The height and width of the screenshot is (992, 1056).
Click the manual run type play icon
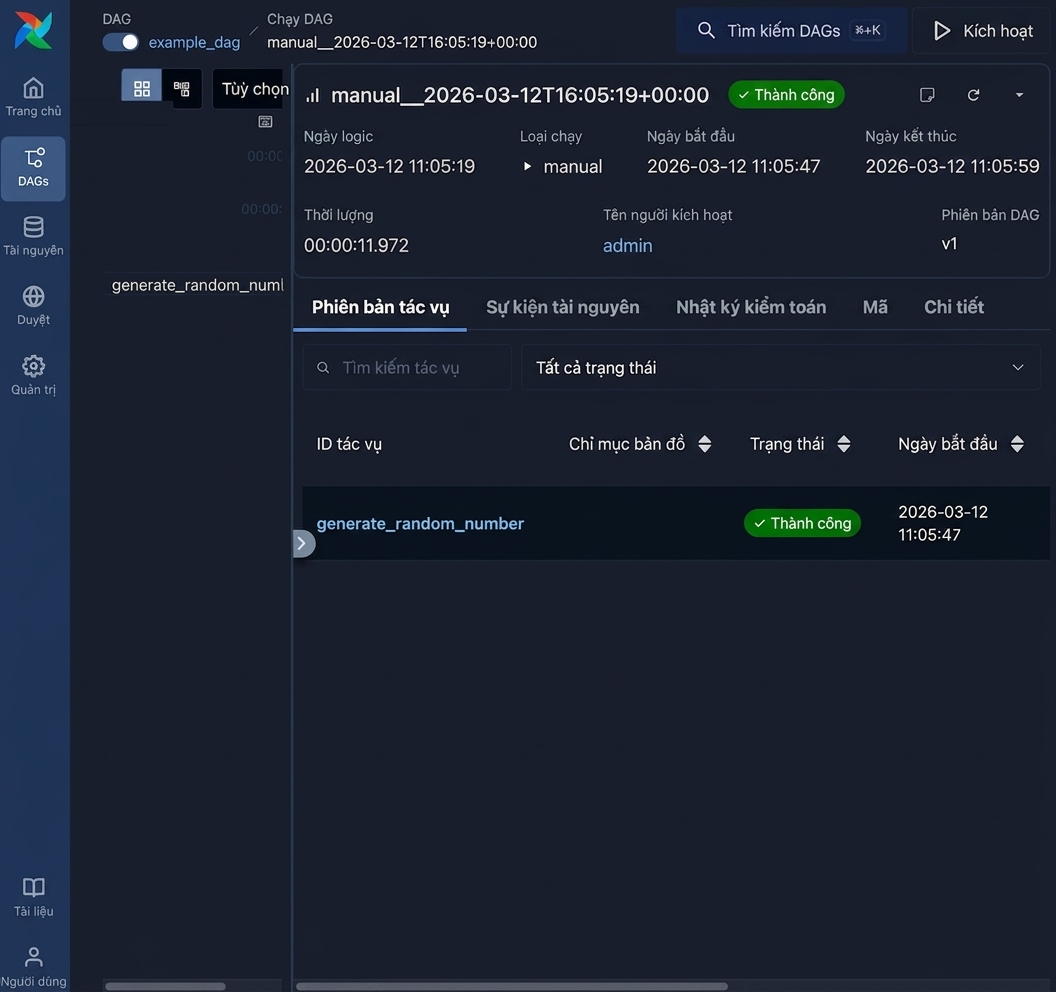527,166
